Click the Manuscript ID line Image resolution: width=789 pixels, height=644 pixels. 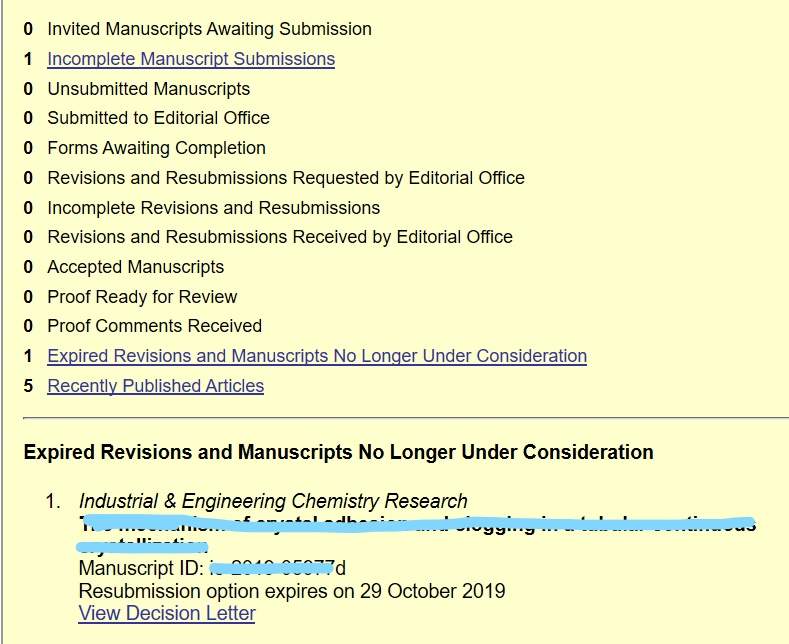(x=212, y=569)
